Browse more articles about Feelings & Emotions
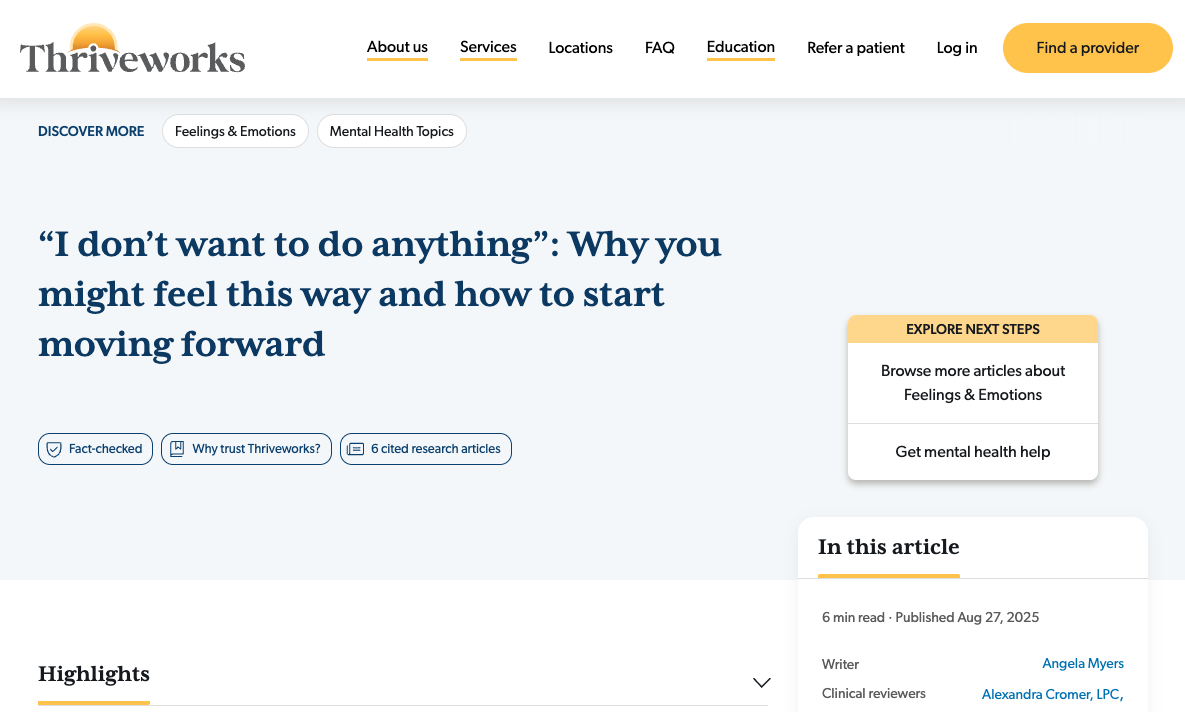This screenshot has height=712, width=1185. tap(973, 383)
